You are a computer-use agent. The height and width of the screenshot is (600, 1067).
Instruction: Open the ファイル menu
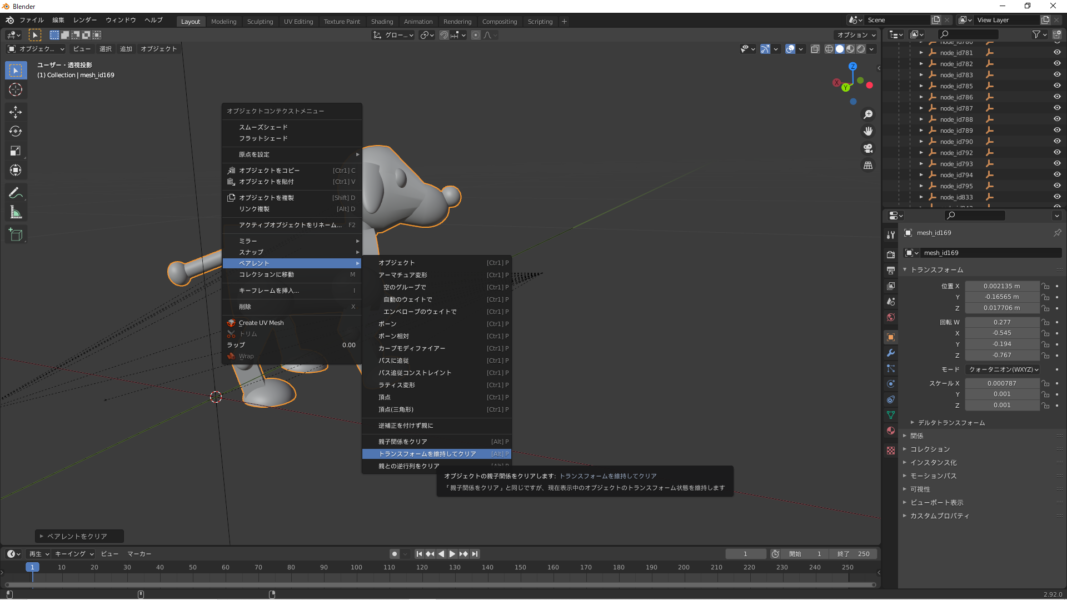click(x=31, y=20)
